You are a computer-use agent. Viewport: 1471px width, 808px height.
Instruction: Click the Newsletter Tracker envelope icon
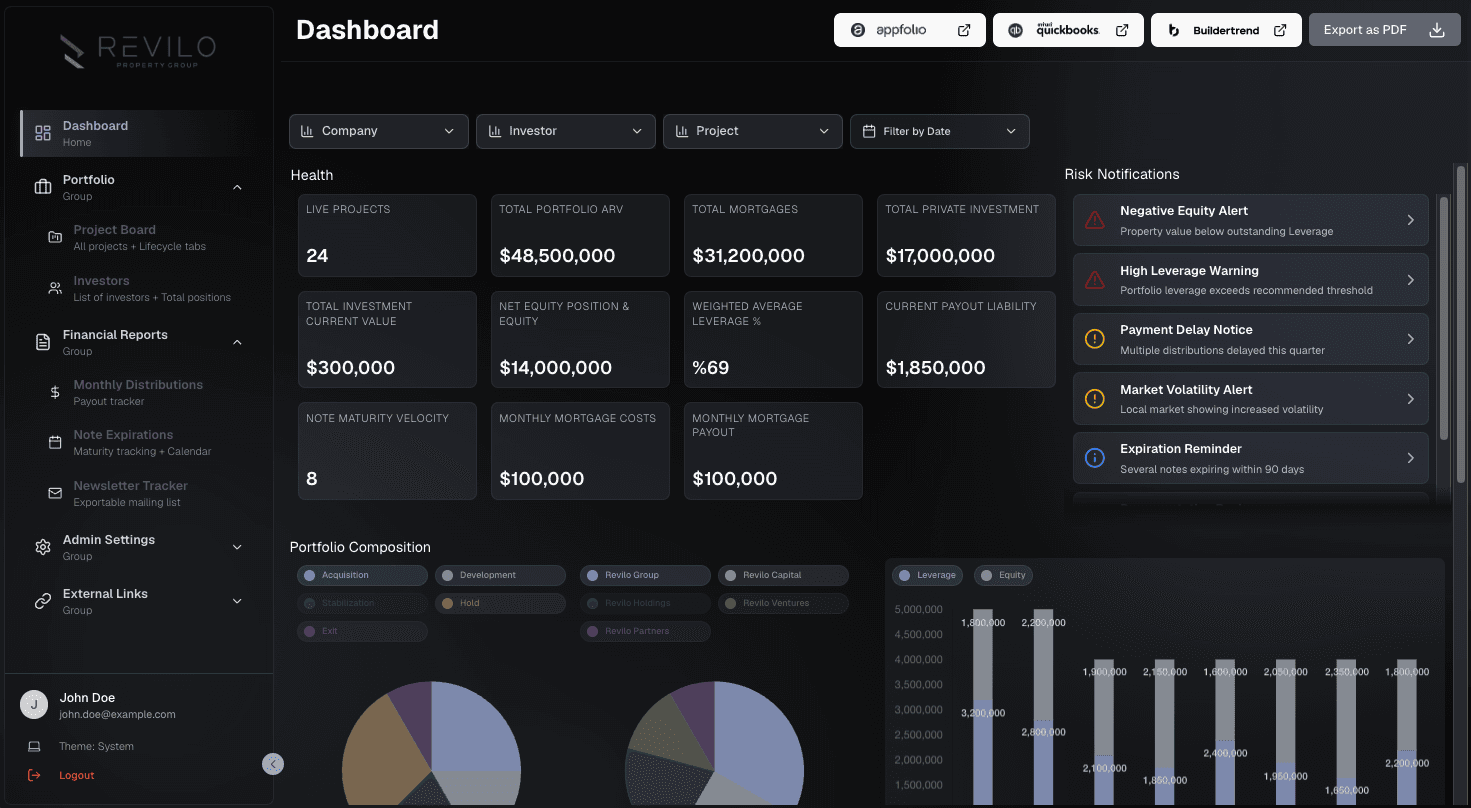(55, 493)
